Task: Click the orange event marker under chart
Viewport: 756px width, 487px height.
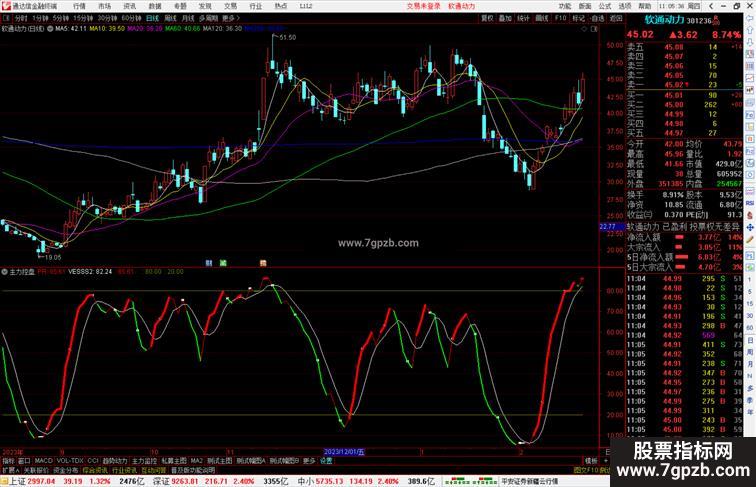Action: pyautogui.click(x=263, y=263)
